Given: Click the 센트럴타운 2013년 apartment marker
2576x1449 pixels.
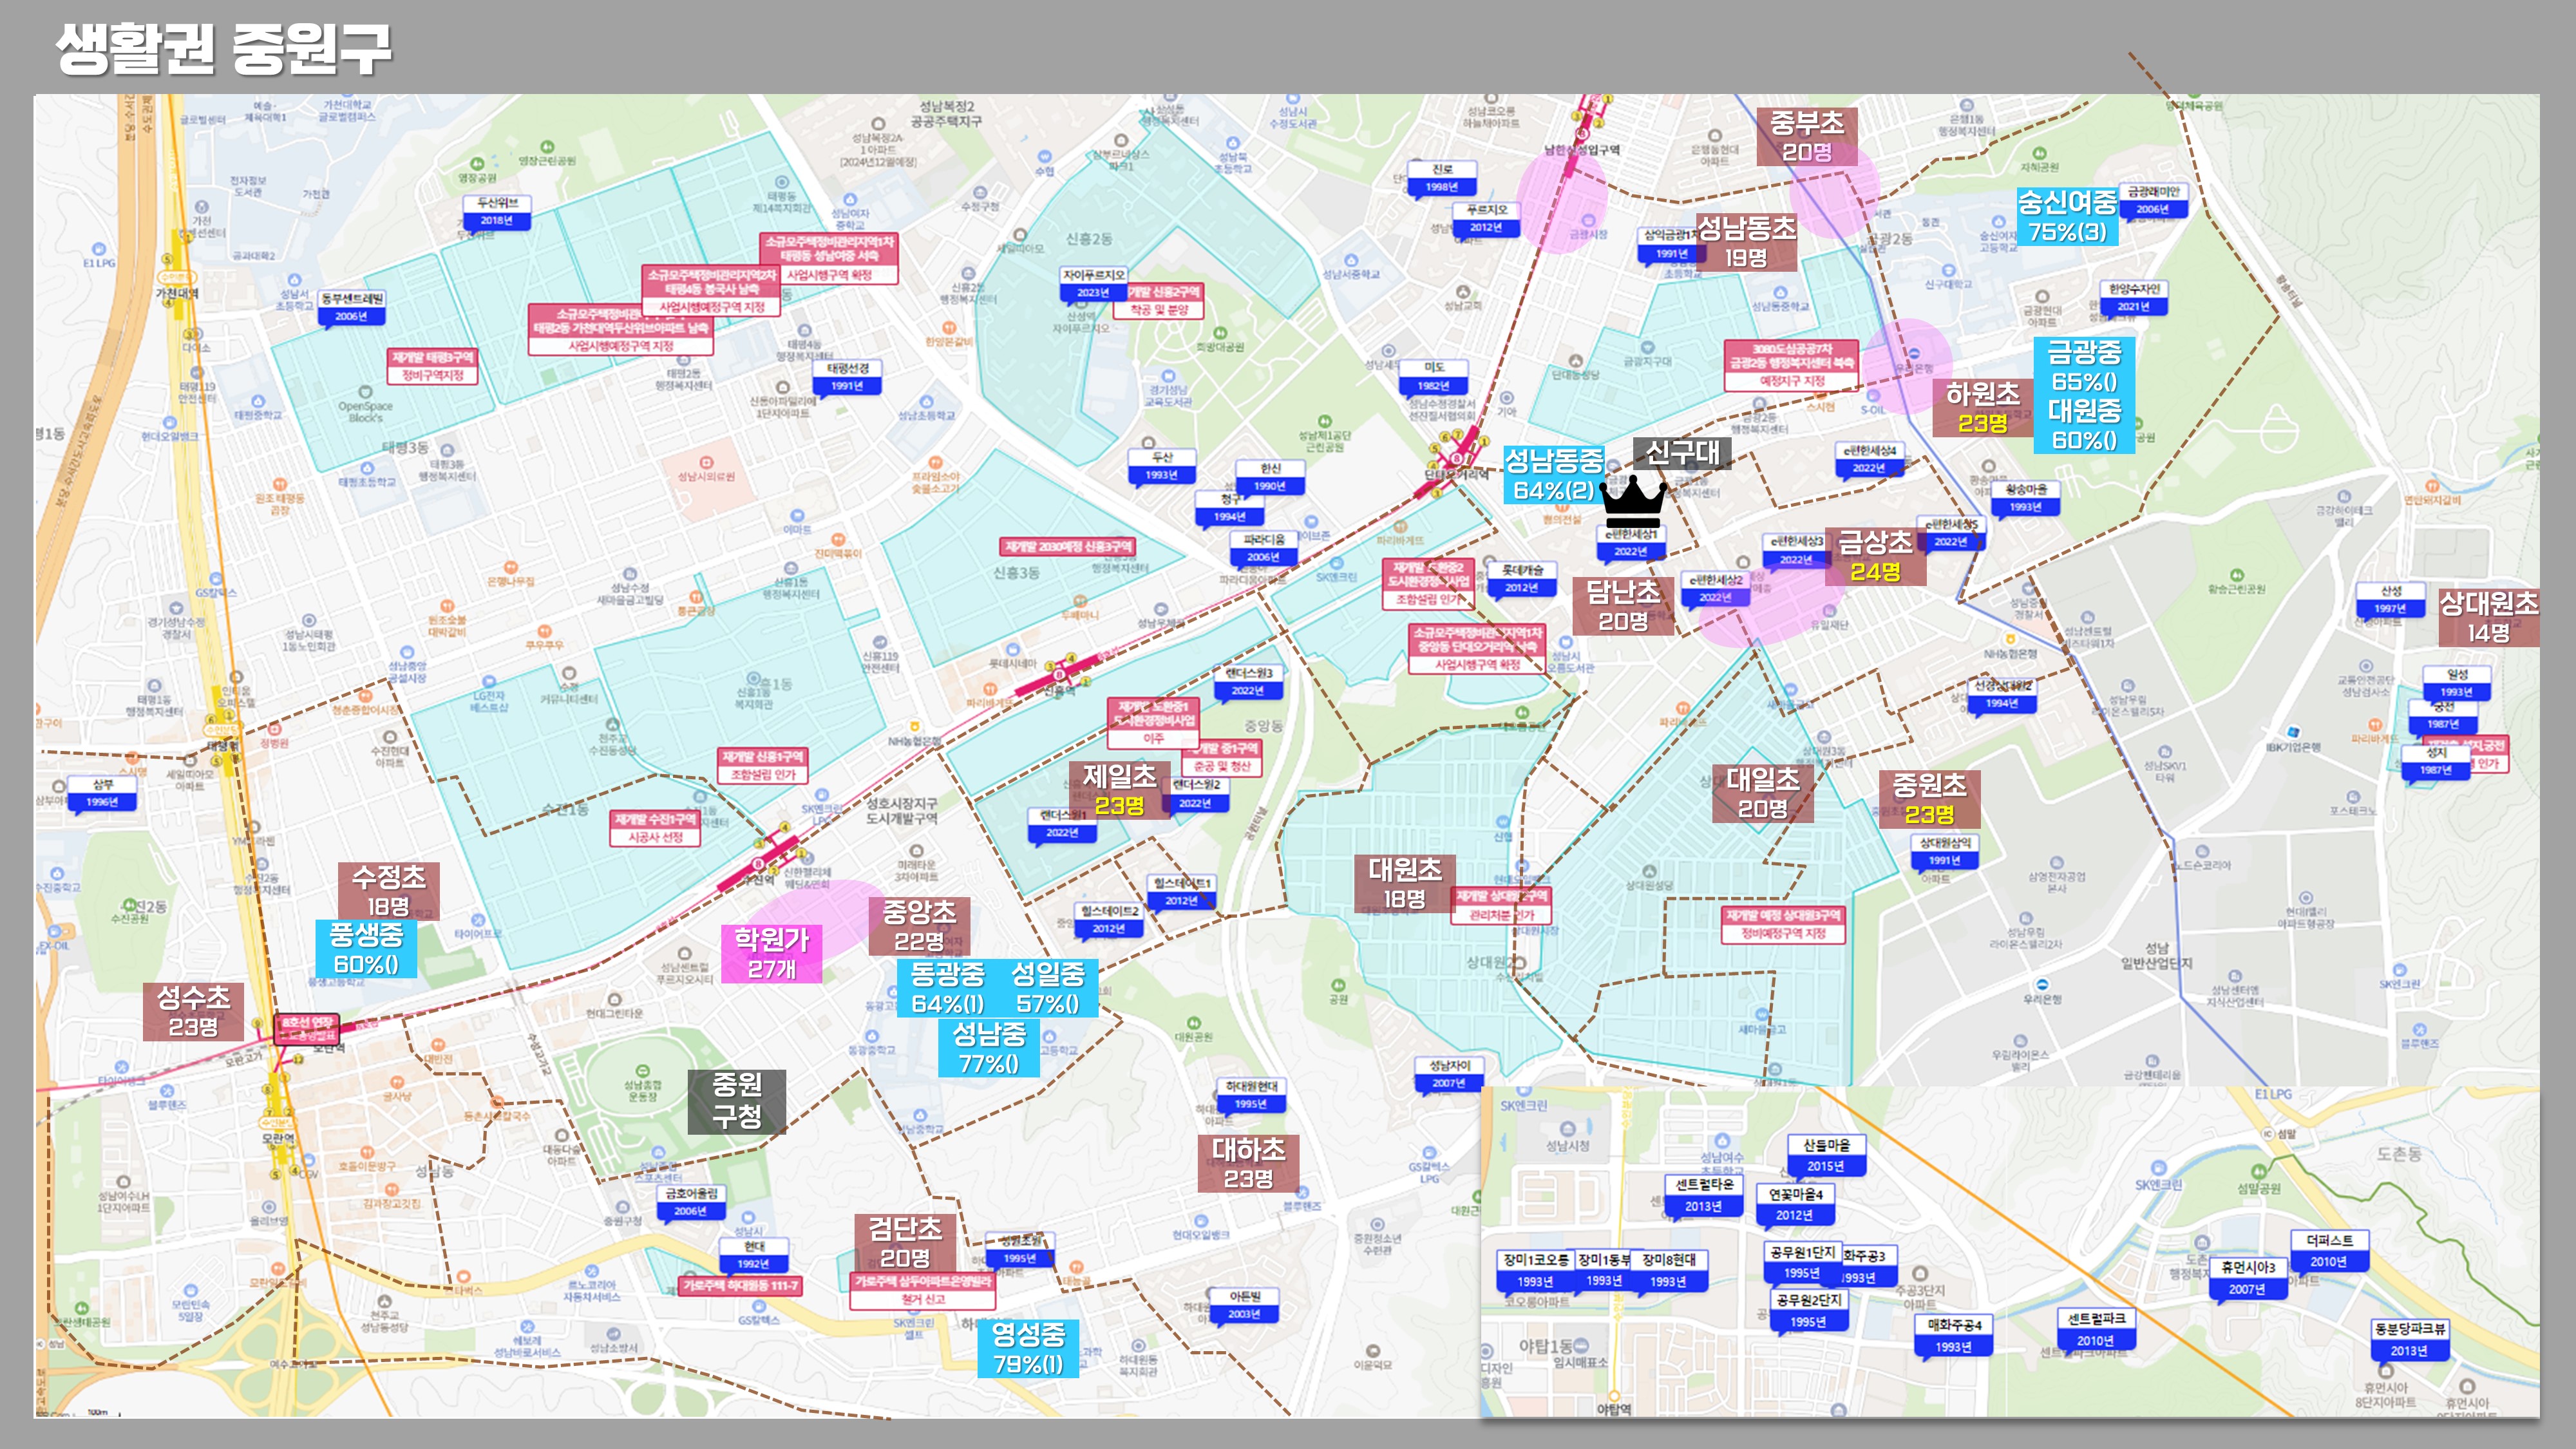Looking at the screenshot, I should (x=1704, y=1195).
